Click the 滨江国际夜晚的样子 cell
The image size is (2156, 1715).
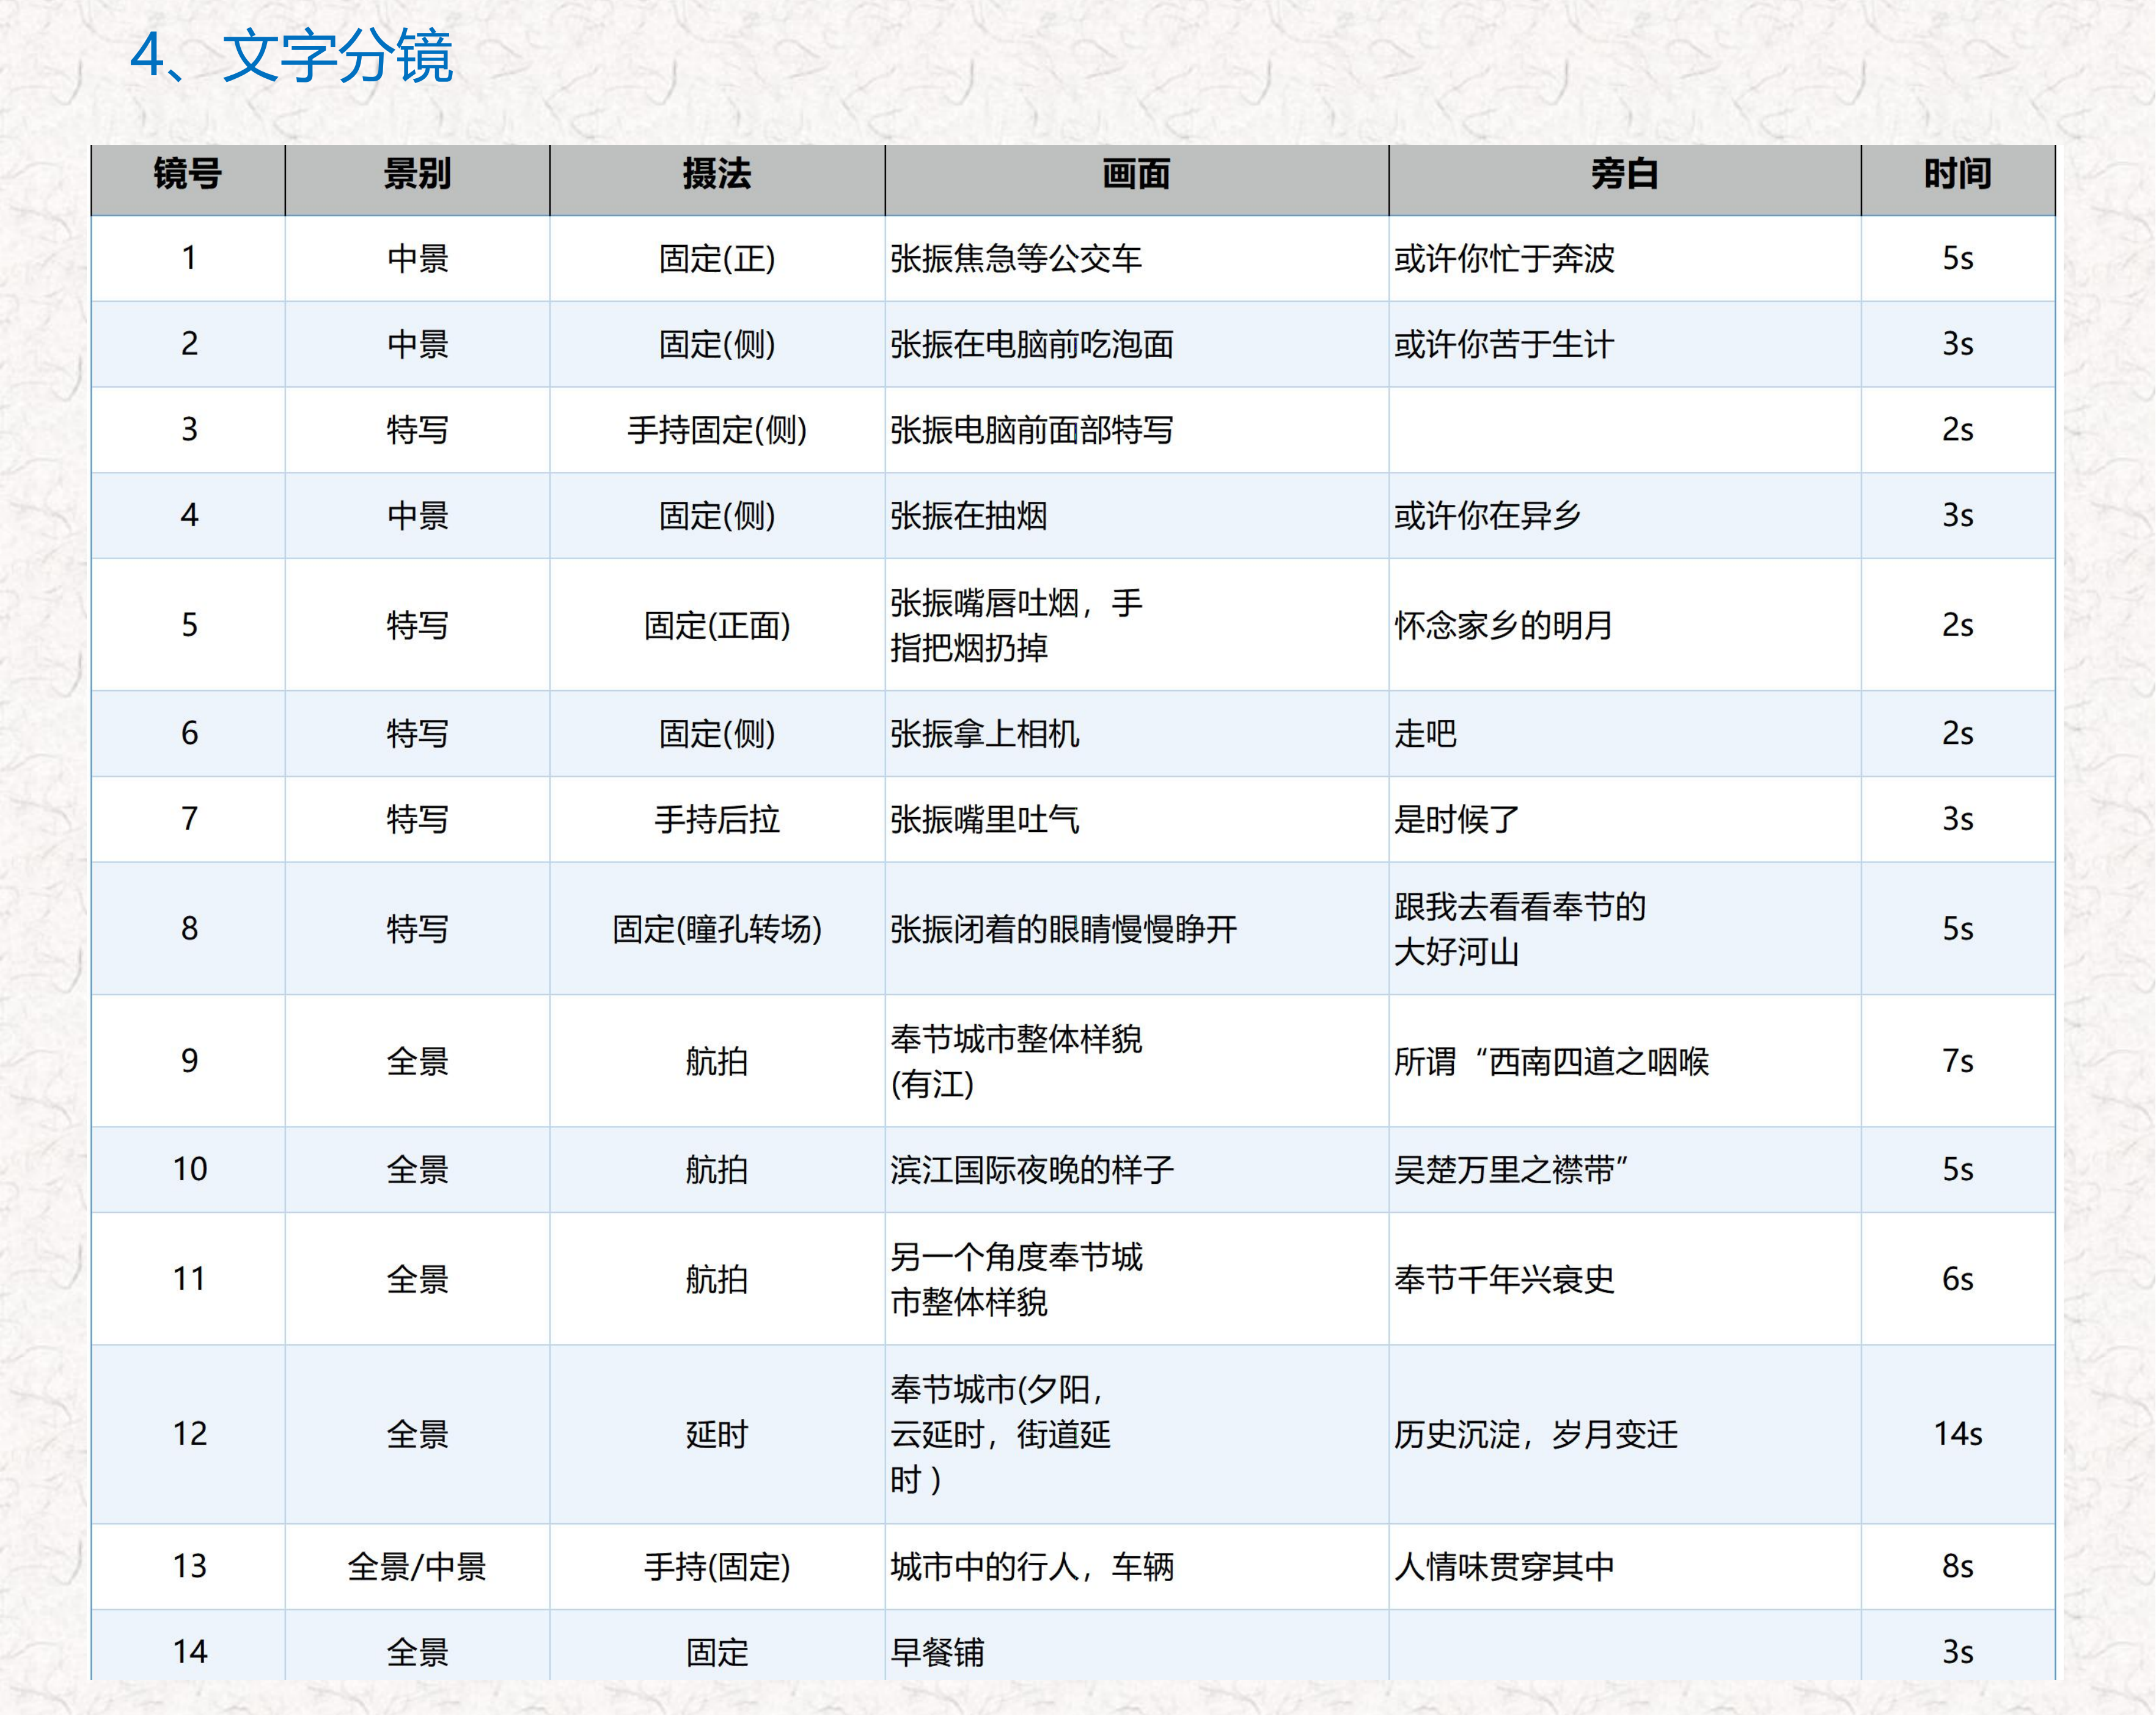click(x=1032, y=1170)
